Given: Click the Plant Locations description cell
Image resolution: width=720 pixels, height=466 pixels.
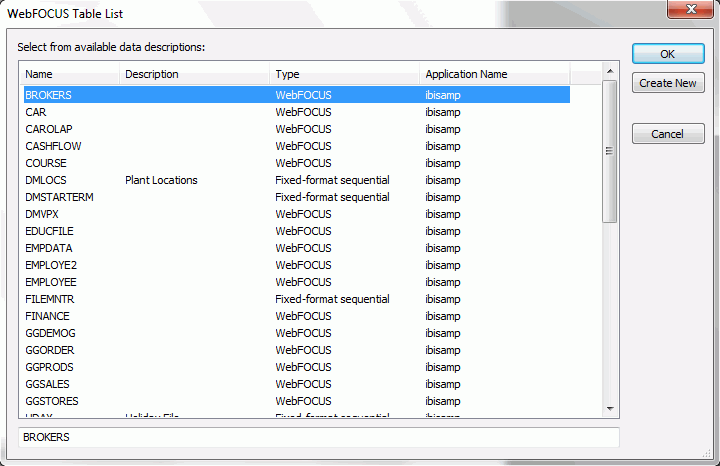Looking at the screenshot, I should (x=161, y=180).
